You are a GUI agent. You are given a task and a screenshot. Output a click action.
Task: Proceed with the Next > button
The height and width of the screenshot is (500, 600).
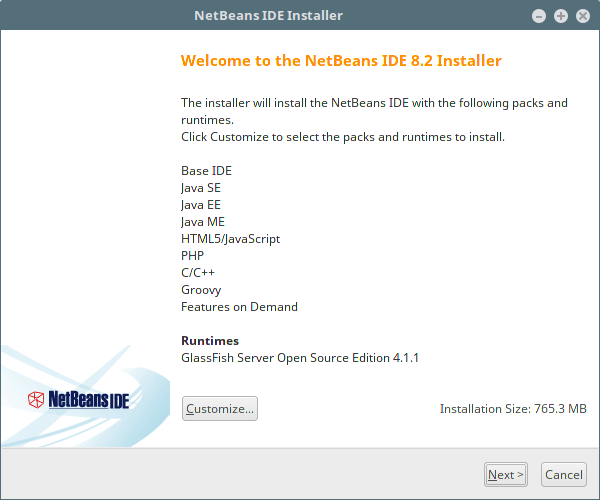(x=505, y=474)
